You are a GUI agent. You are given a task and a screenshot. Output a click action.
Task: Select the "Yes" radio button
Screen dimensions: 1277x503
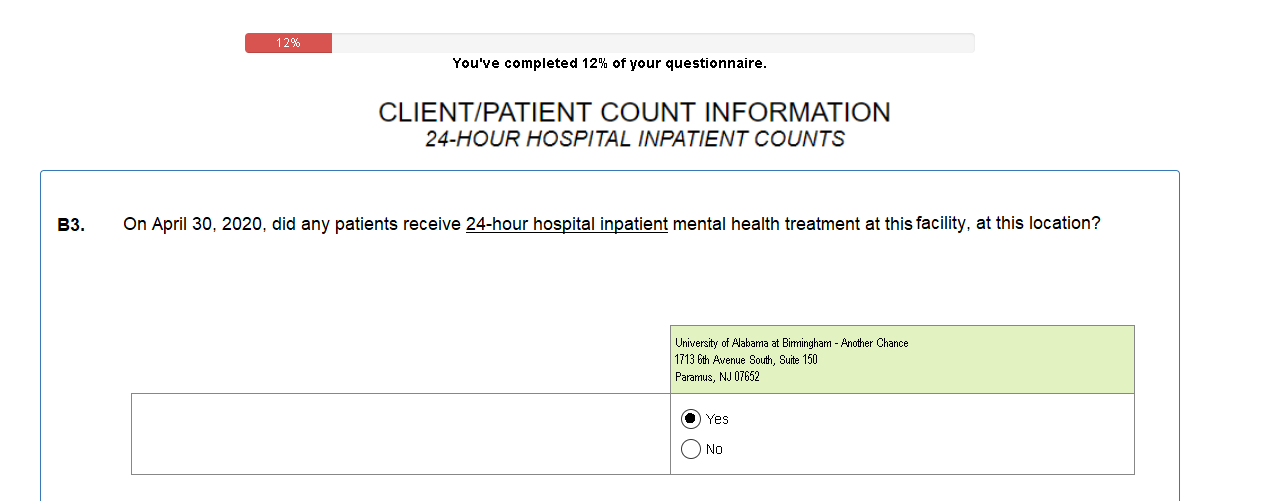(x=690, y=419)
